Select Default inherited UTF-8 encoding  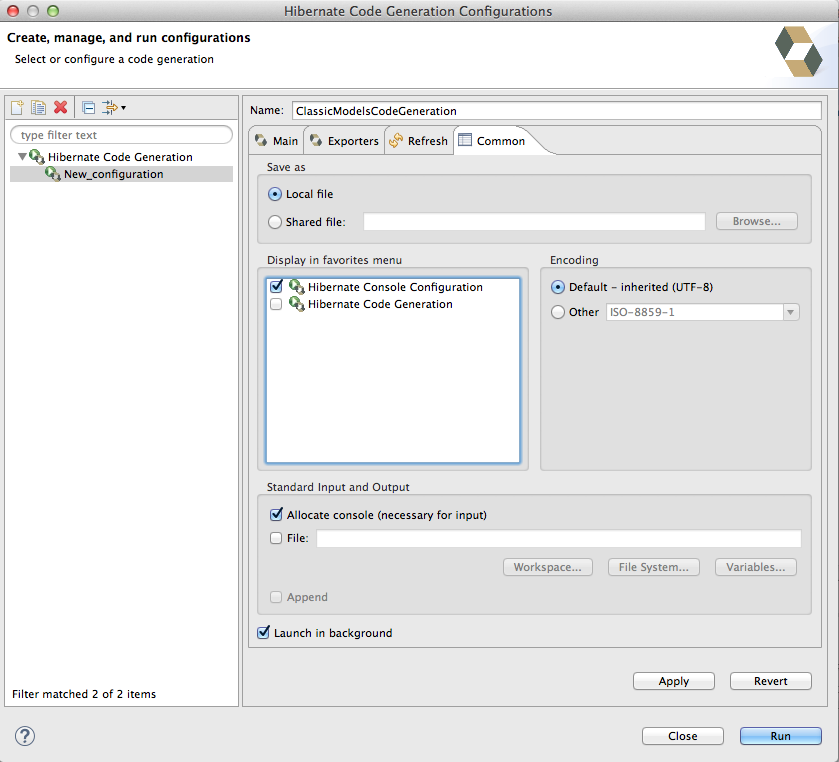558,287
